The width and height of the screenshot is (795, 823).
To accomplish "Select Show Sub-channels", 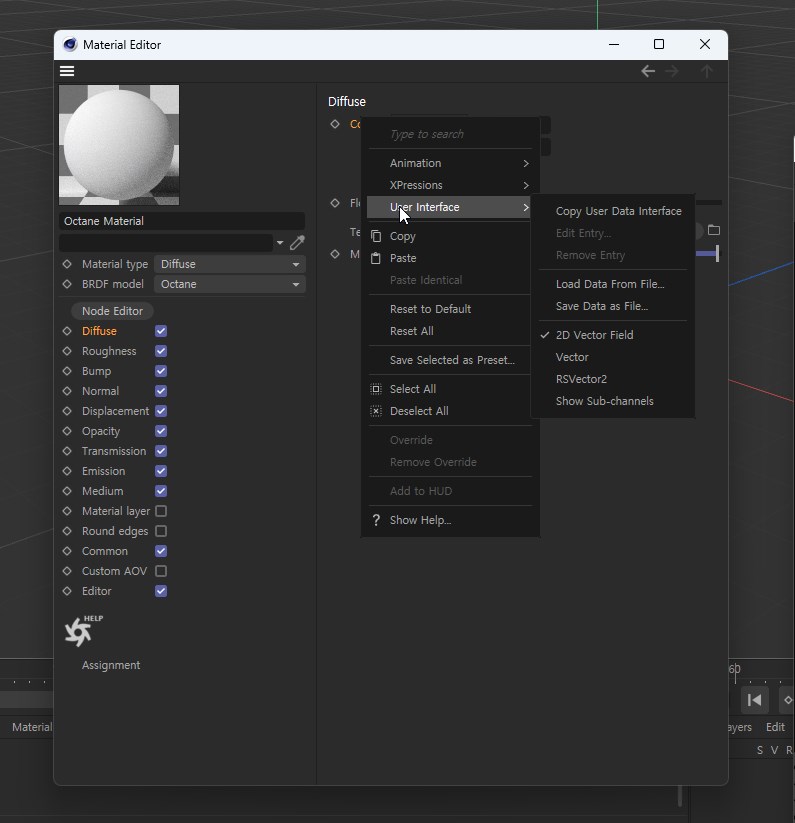I will pyautogui.click(x=613, y=401).
